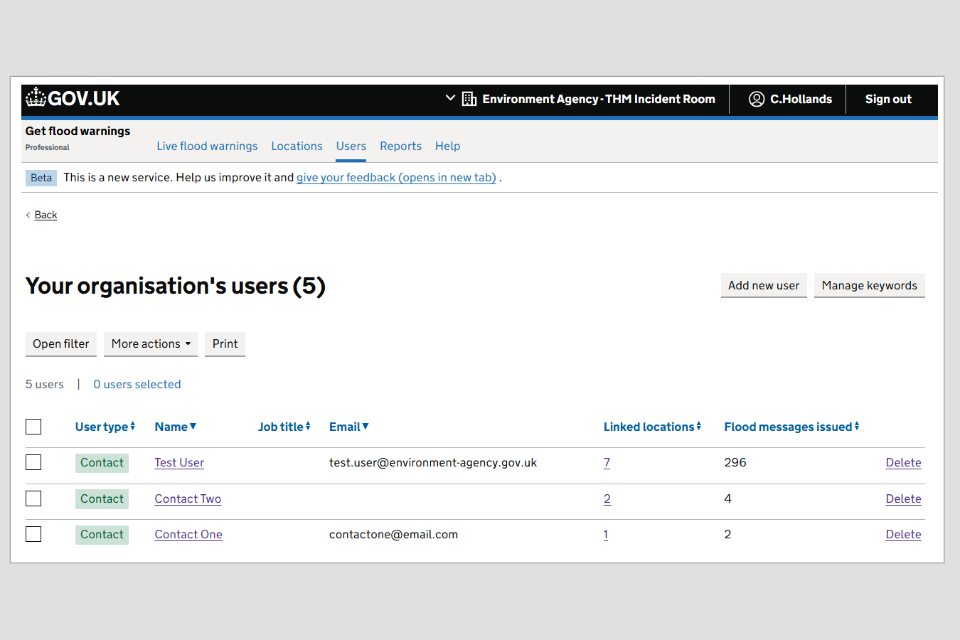Click the organisation building icon in header
960x640 pixels.
coord(469,99)
